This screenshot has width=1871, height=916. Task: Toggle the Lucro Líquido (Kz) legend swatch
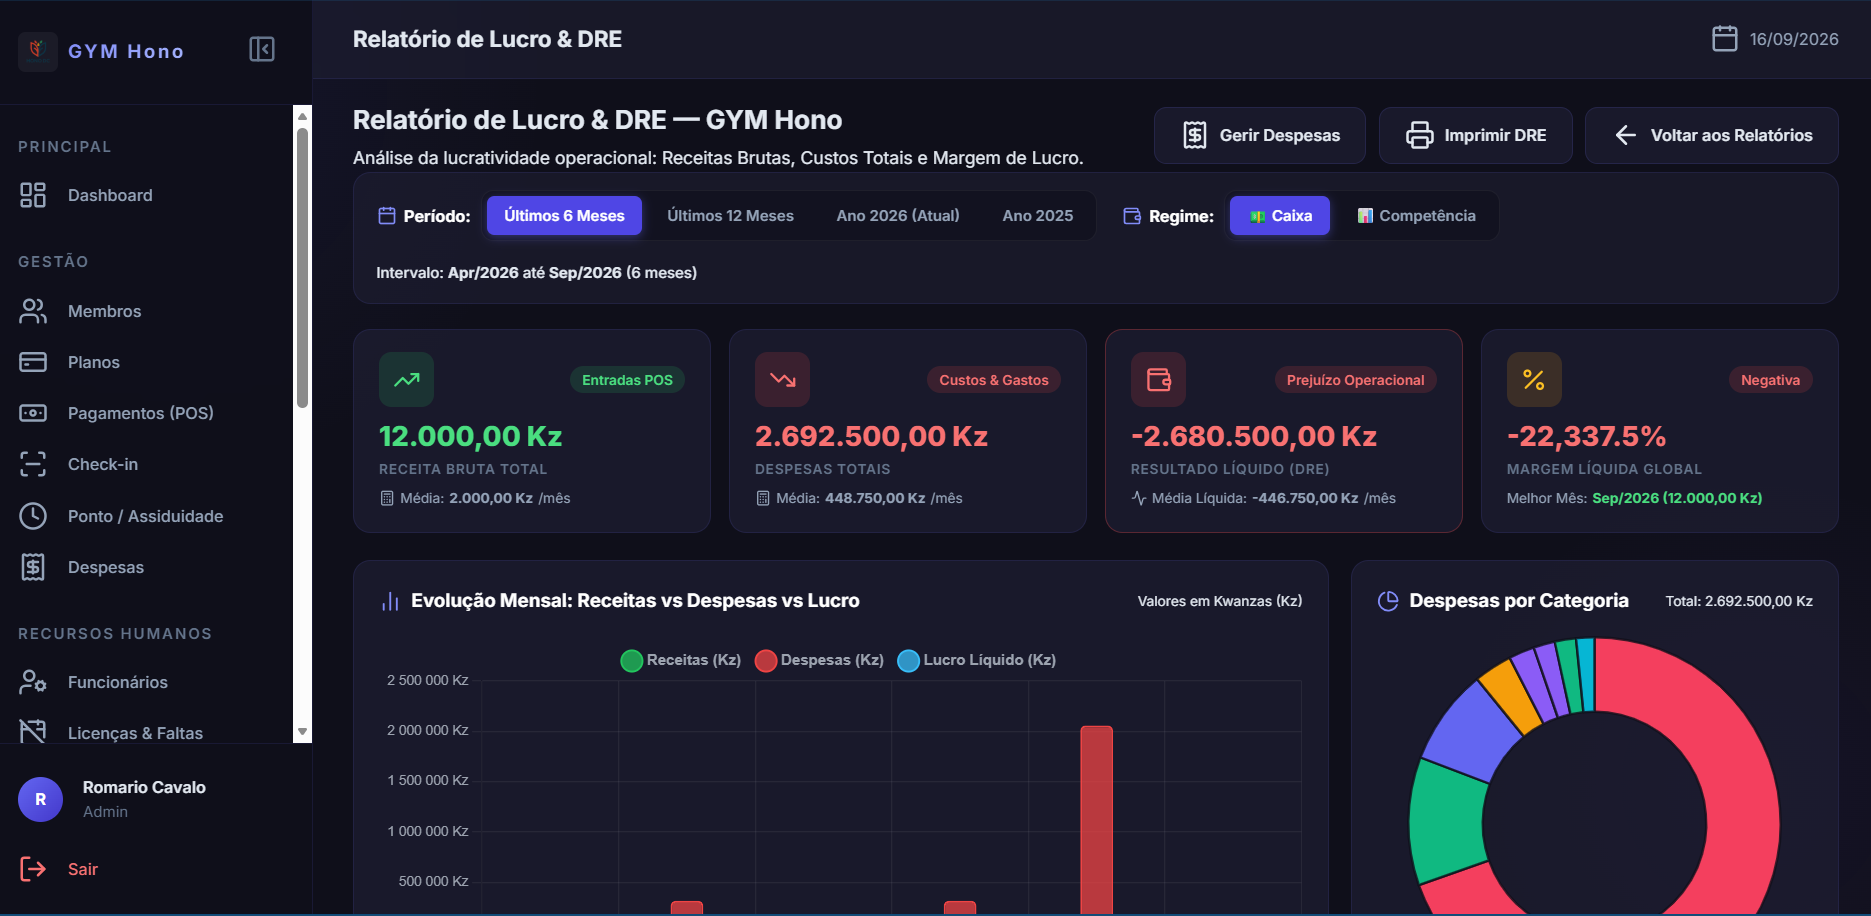tap(909, 661)
